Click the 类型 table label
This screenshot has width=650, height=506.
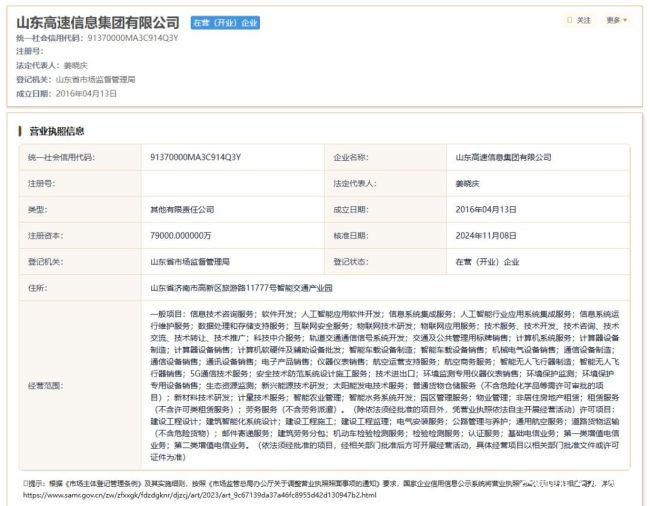(38, 209)
